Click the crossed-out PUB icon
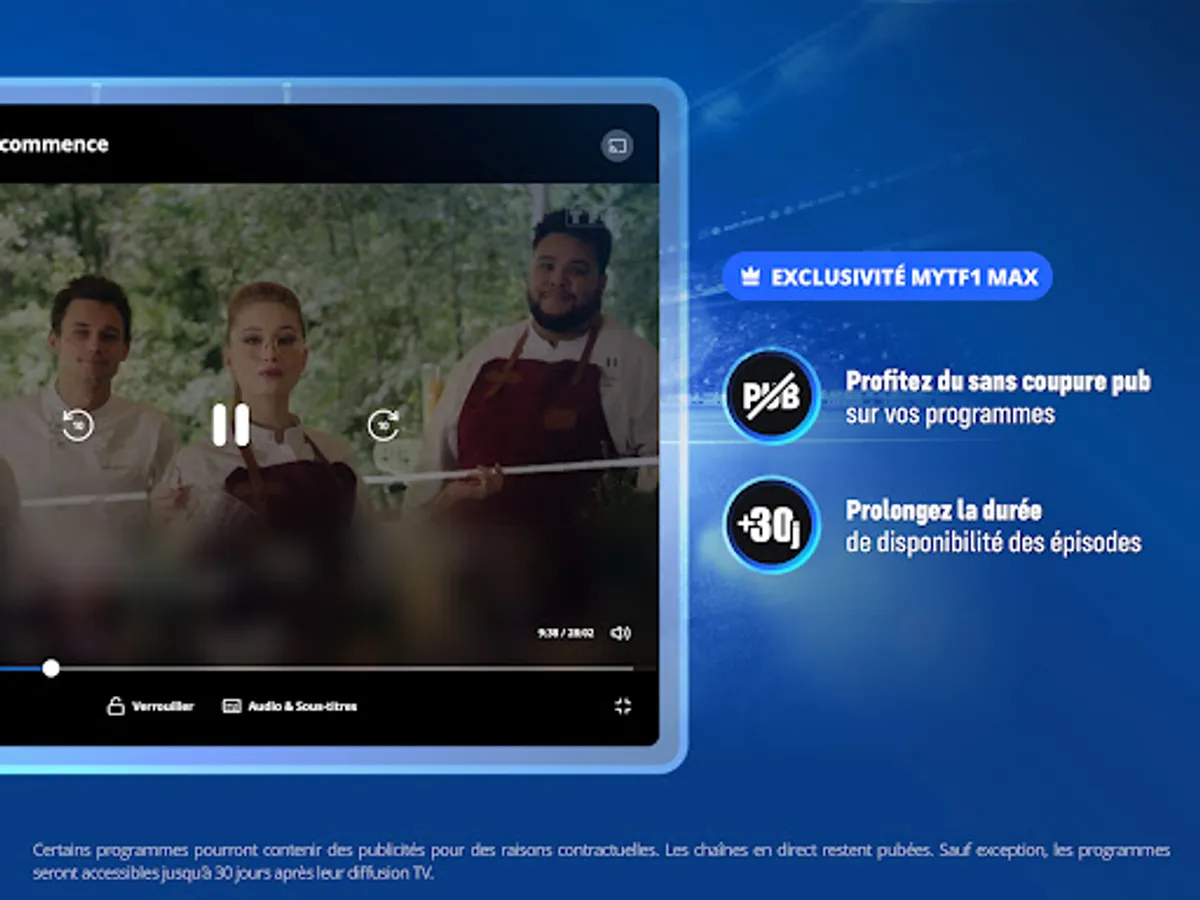Viewport: 1200px width, 900px height. pyautogui.click(x=772, y=396)
